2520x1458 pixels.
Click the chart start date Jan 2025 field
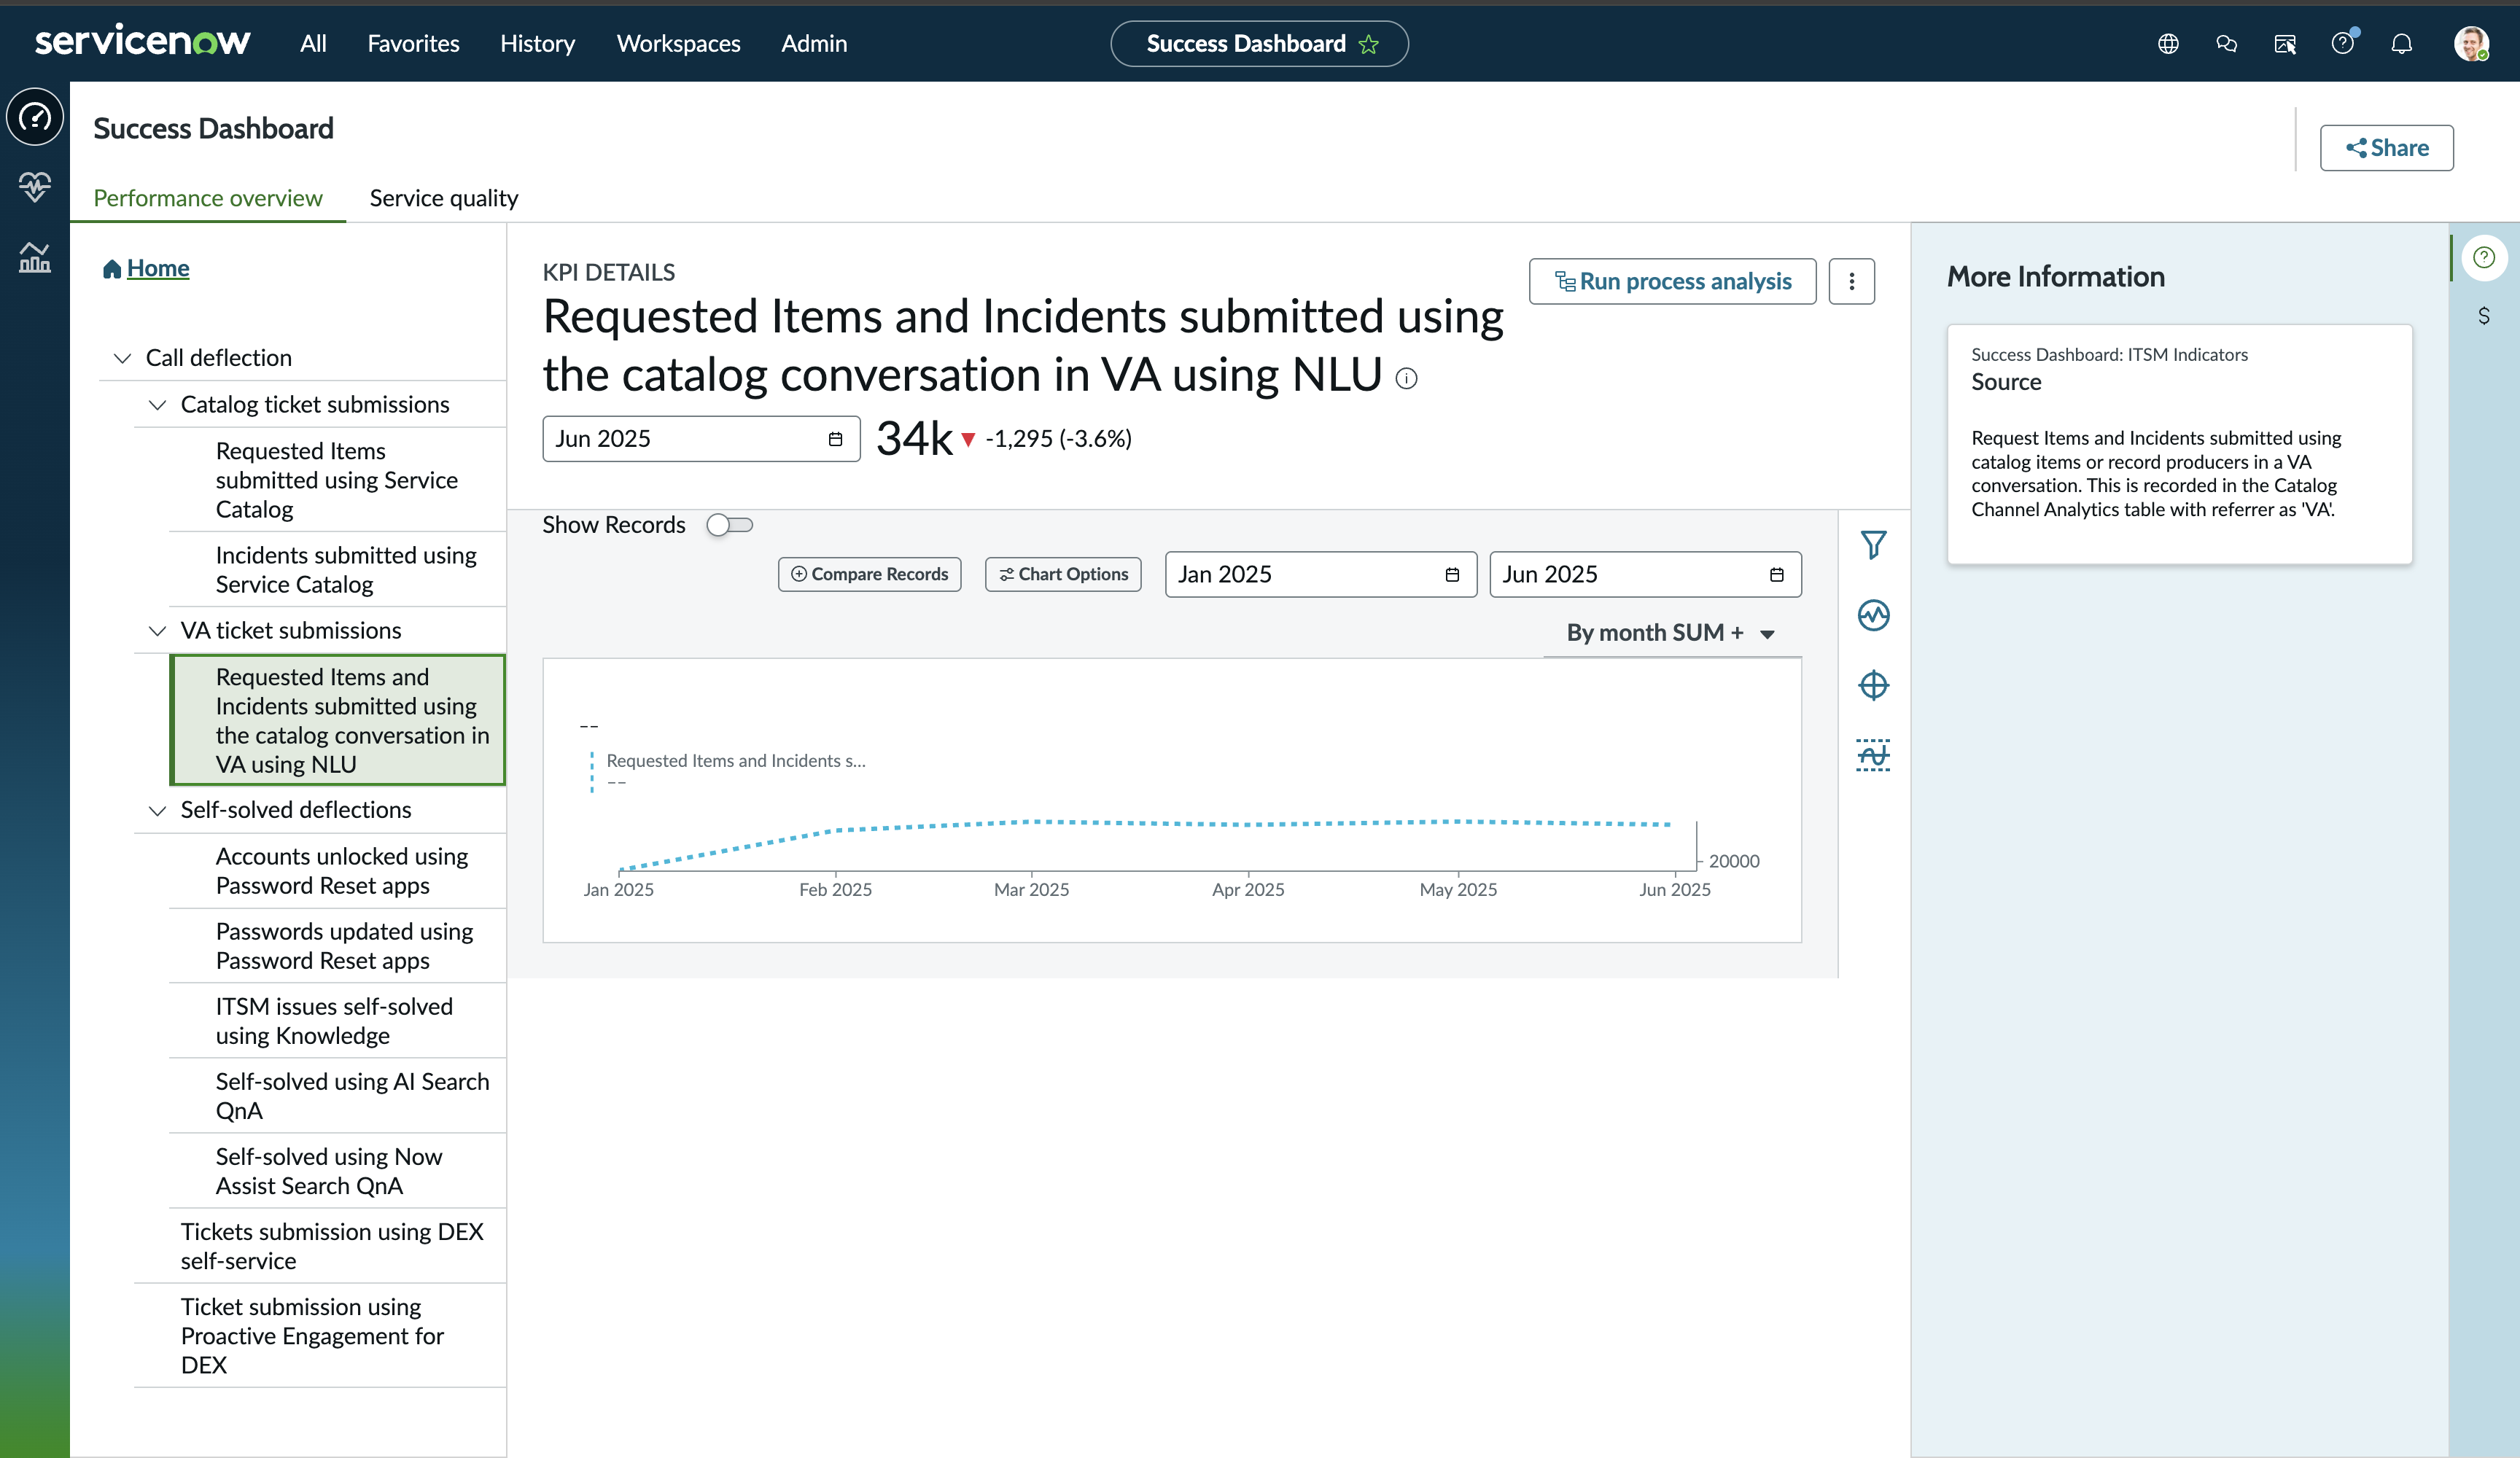click(x=1320, y=575)
